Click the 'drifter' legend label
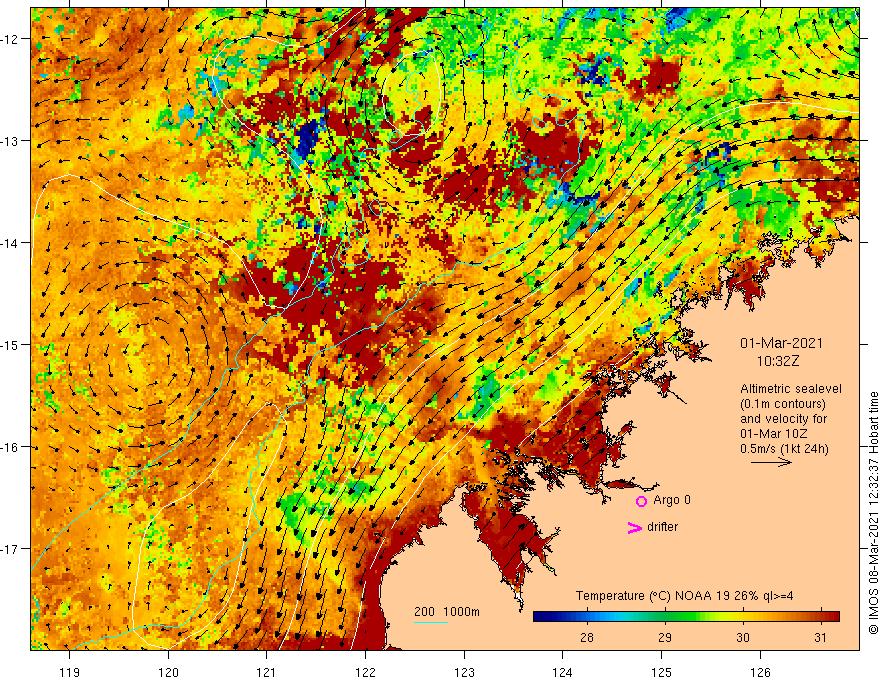This screenshot has height=680, width=880. pos(662,527)
